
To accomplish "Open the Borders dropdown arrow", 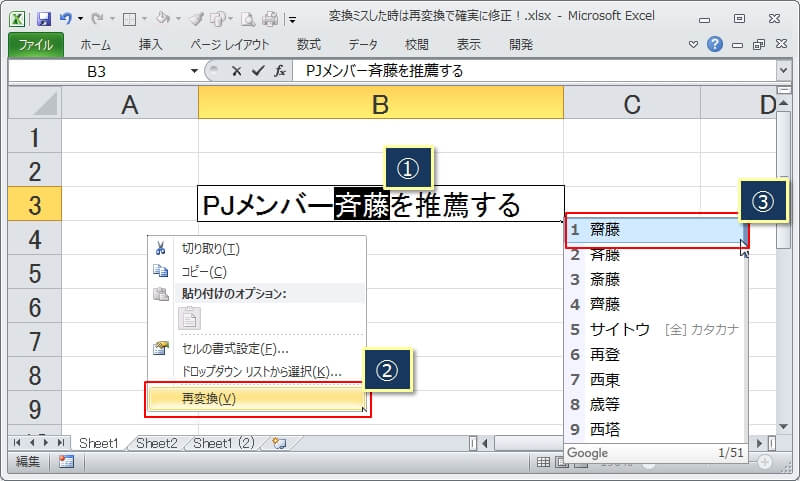I will 144,19.
